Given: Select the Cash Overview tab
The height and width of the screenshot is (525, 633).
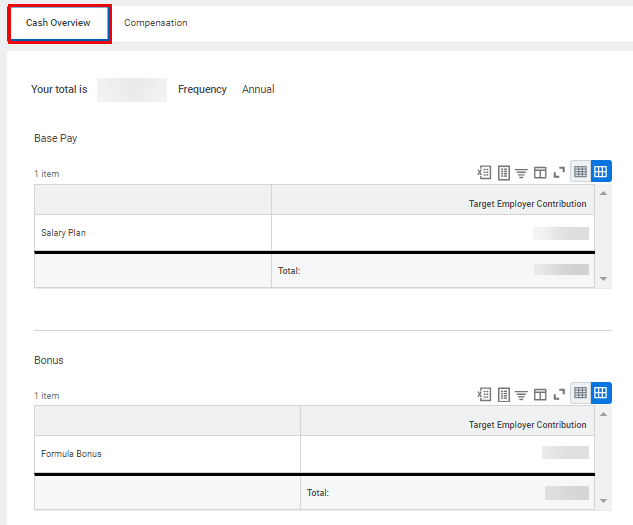Looking at the screenshot, I should point(58,23).
